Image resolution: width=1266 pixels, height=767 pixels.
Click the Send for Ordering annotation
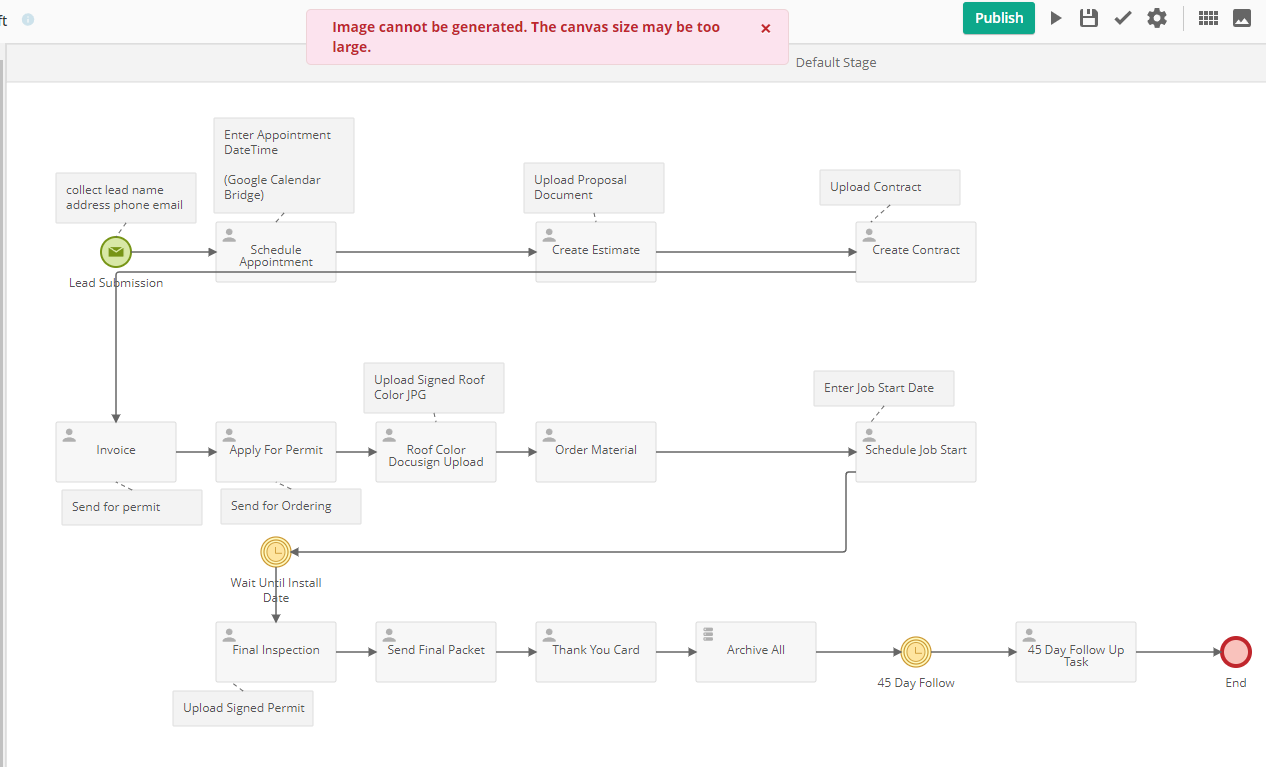(291, 506)
